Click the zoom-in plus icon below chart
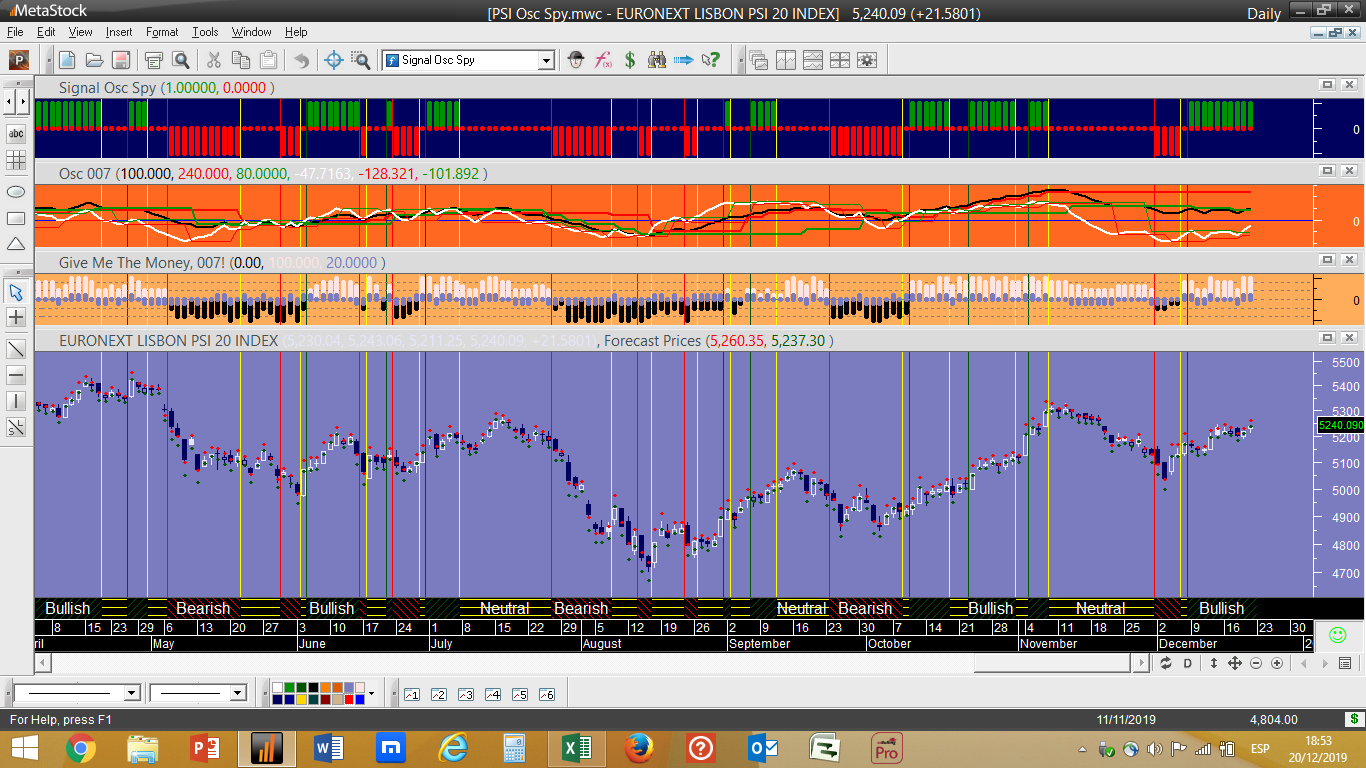 (x=1277, y=663)
